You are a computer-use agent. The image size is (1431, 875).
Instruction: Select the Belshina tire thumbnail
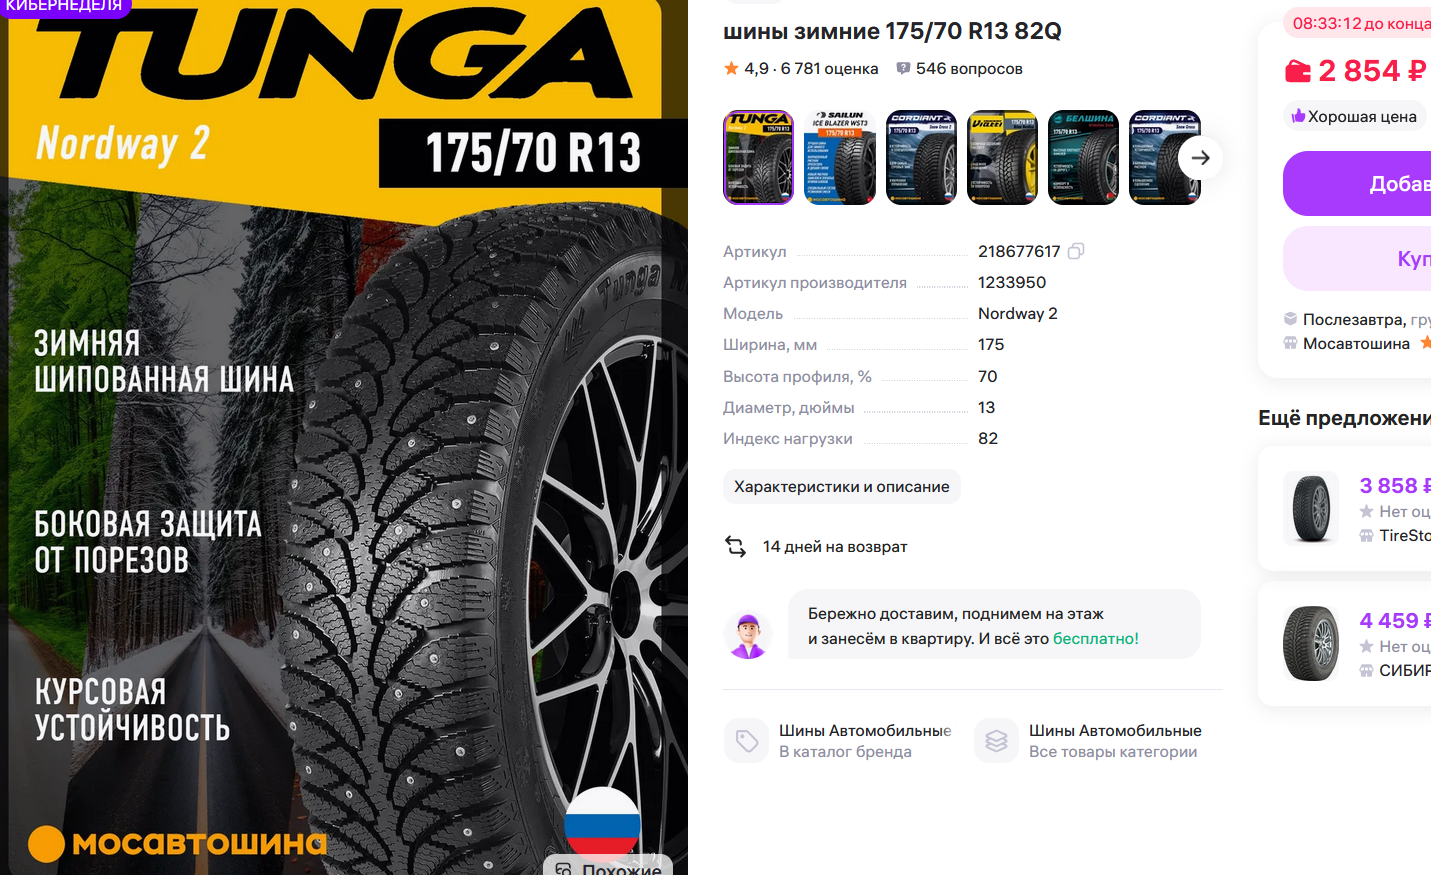(x=1083, y=157)
